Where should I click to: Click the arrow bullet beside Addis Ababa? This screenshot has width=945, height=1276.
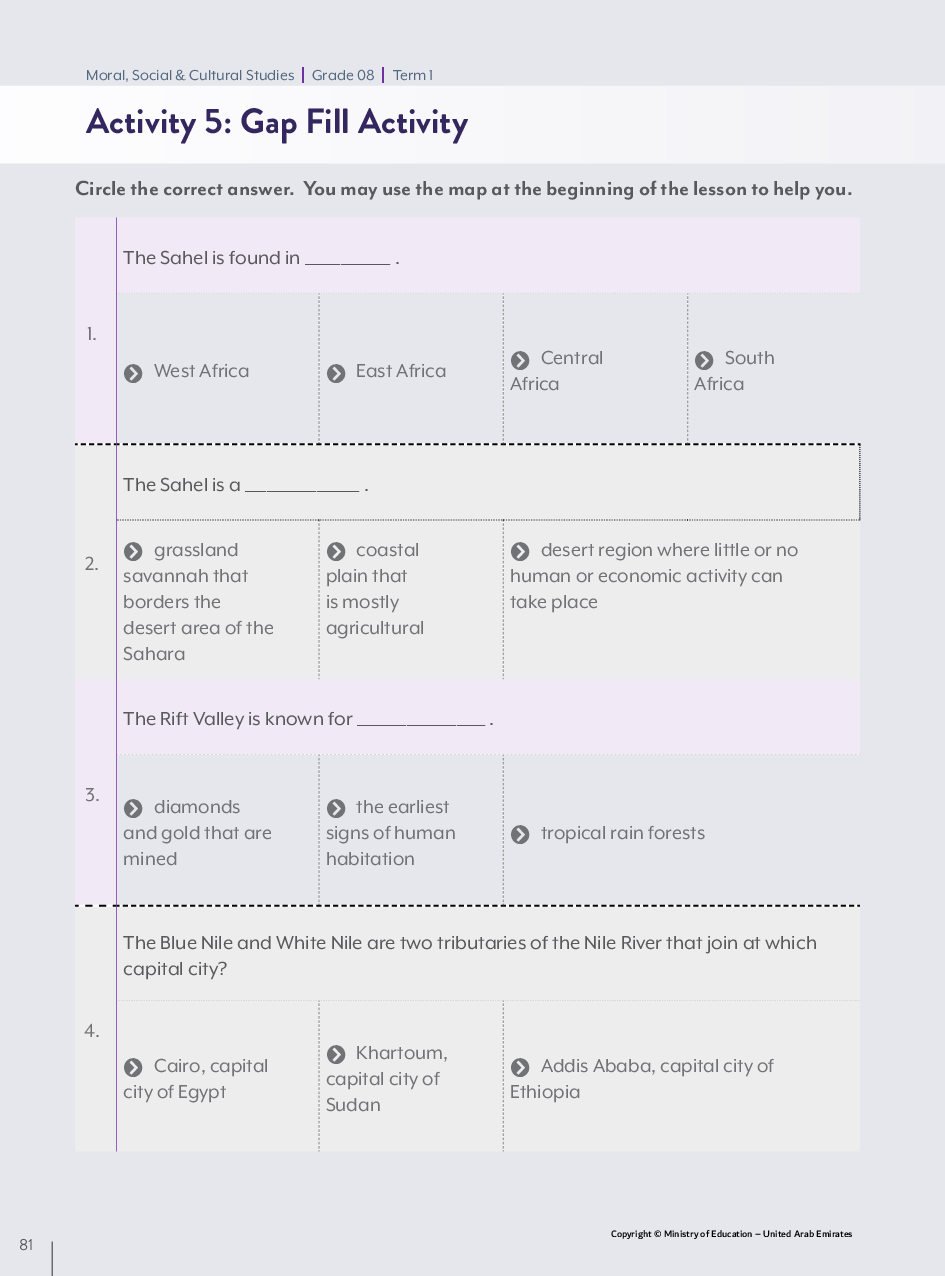(x=520, y=1068)
